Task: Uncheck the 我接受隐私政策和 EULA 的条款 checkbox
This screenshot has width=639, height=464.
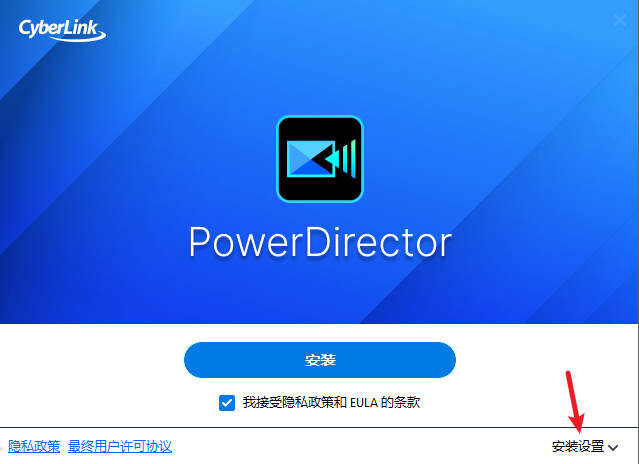Action: [x=227, y=403]
